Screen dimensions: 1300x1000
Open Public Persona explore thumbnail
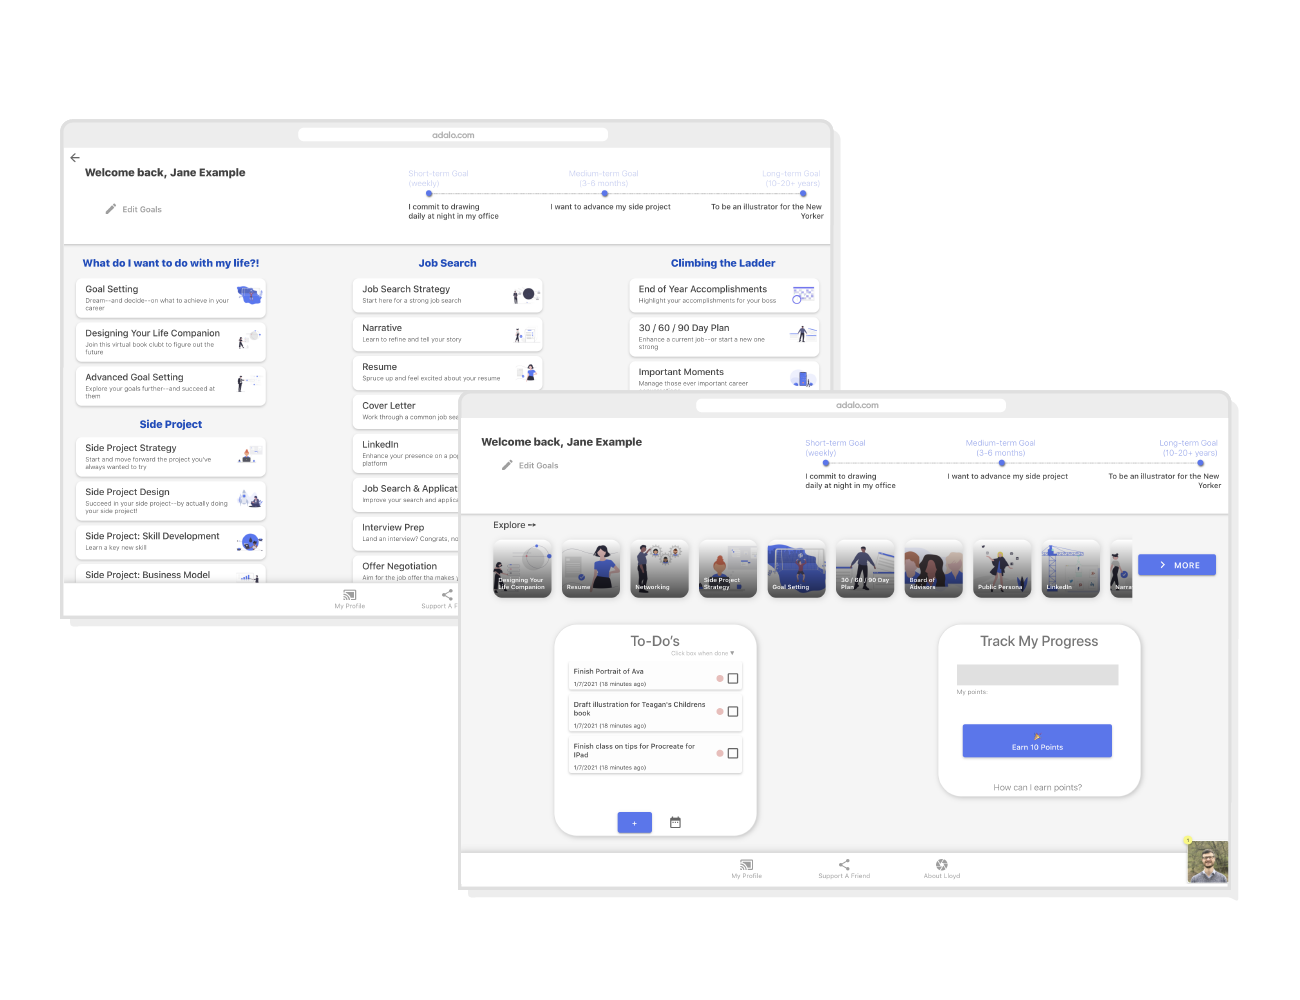coord(1002,569)
